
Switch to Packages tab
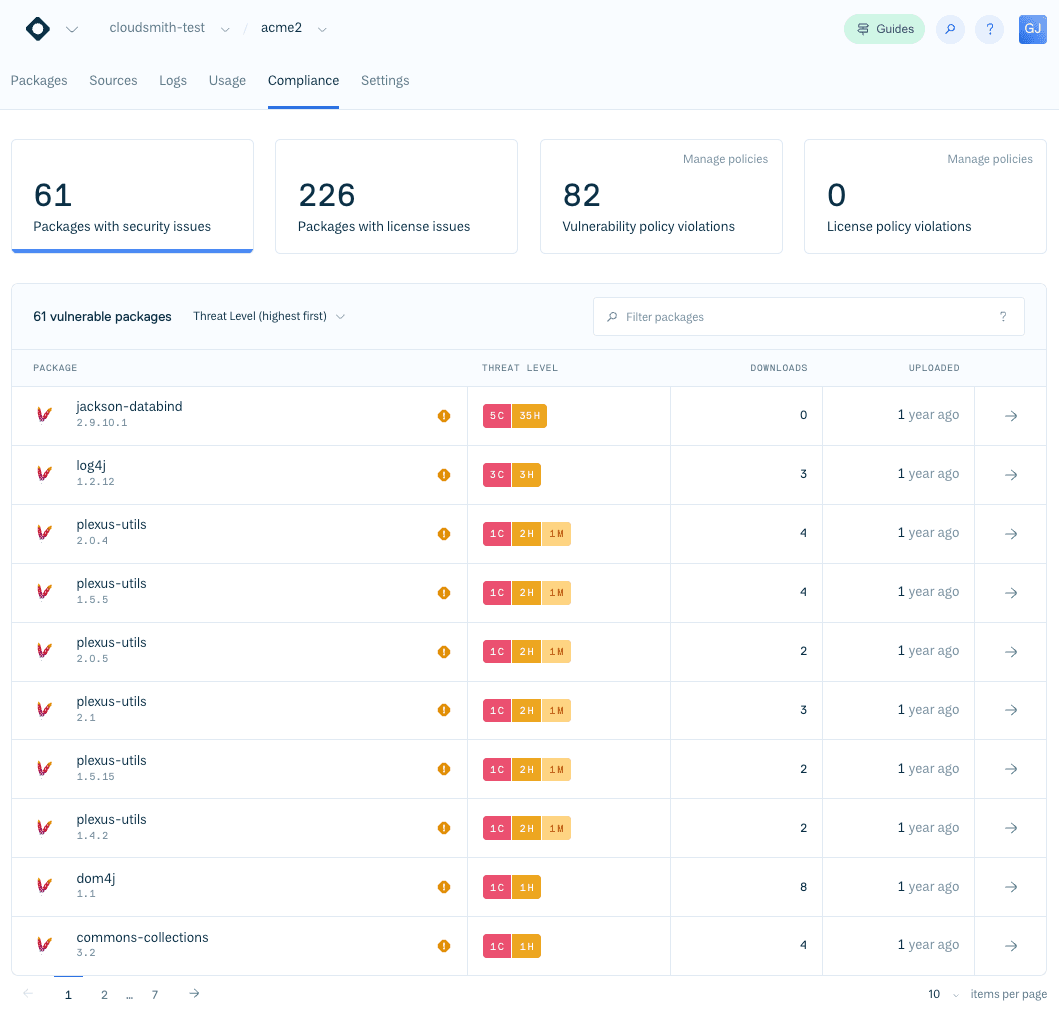pyautogui.click(x=39, y=80)
